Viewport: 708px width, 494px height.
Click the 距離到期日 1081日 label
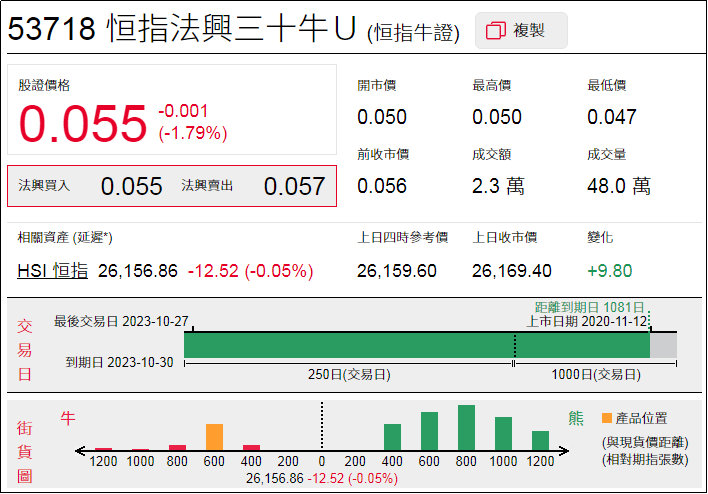click(589, 308)
